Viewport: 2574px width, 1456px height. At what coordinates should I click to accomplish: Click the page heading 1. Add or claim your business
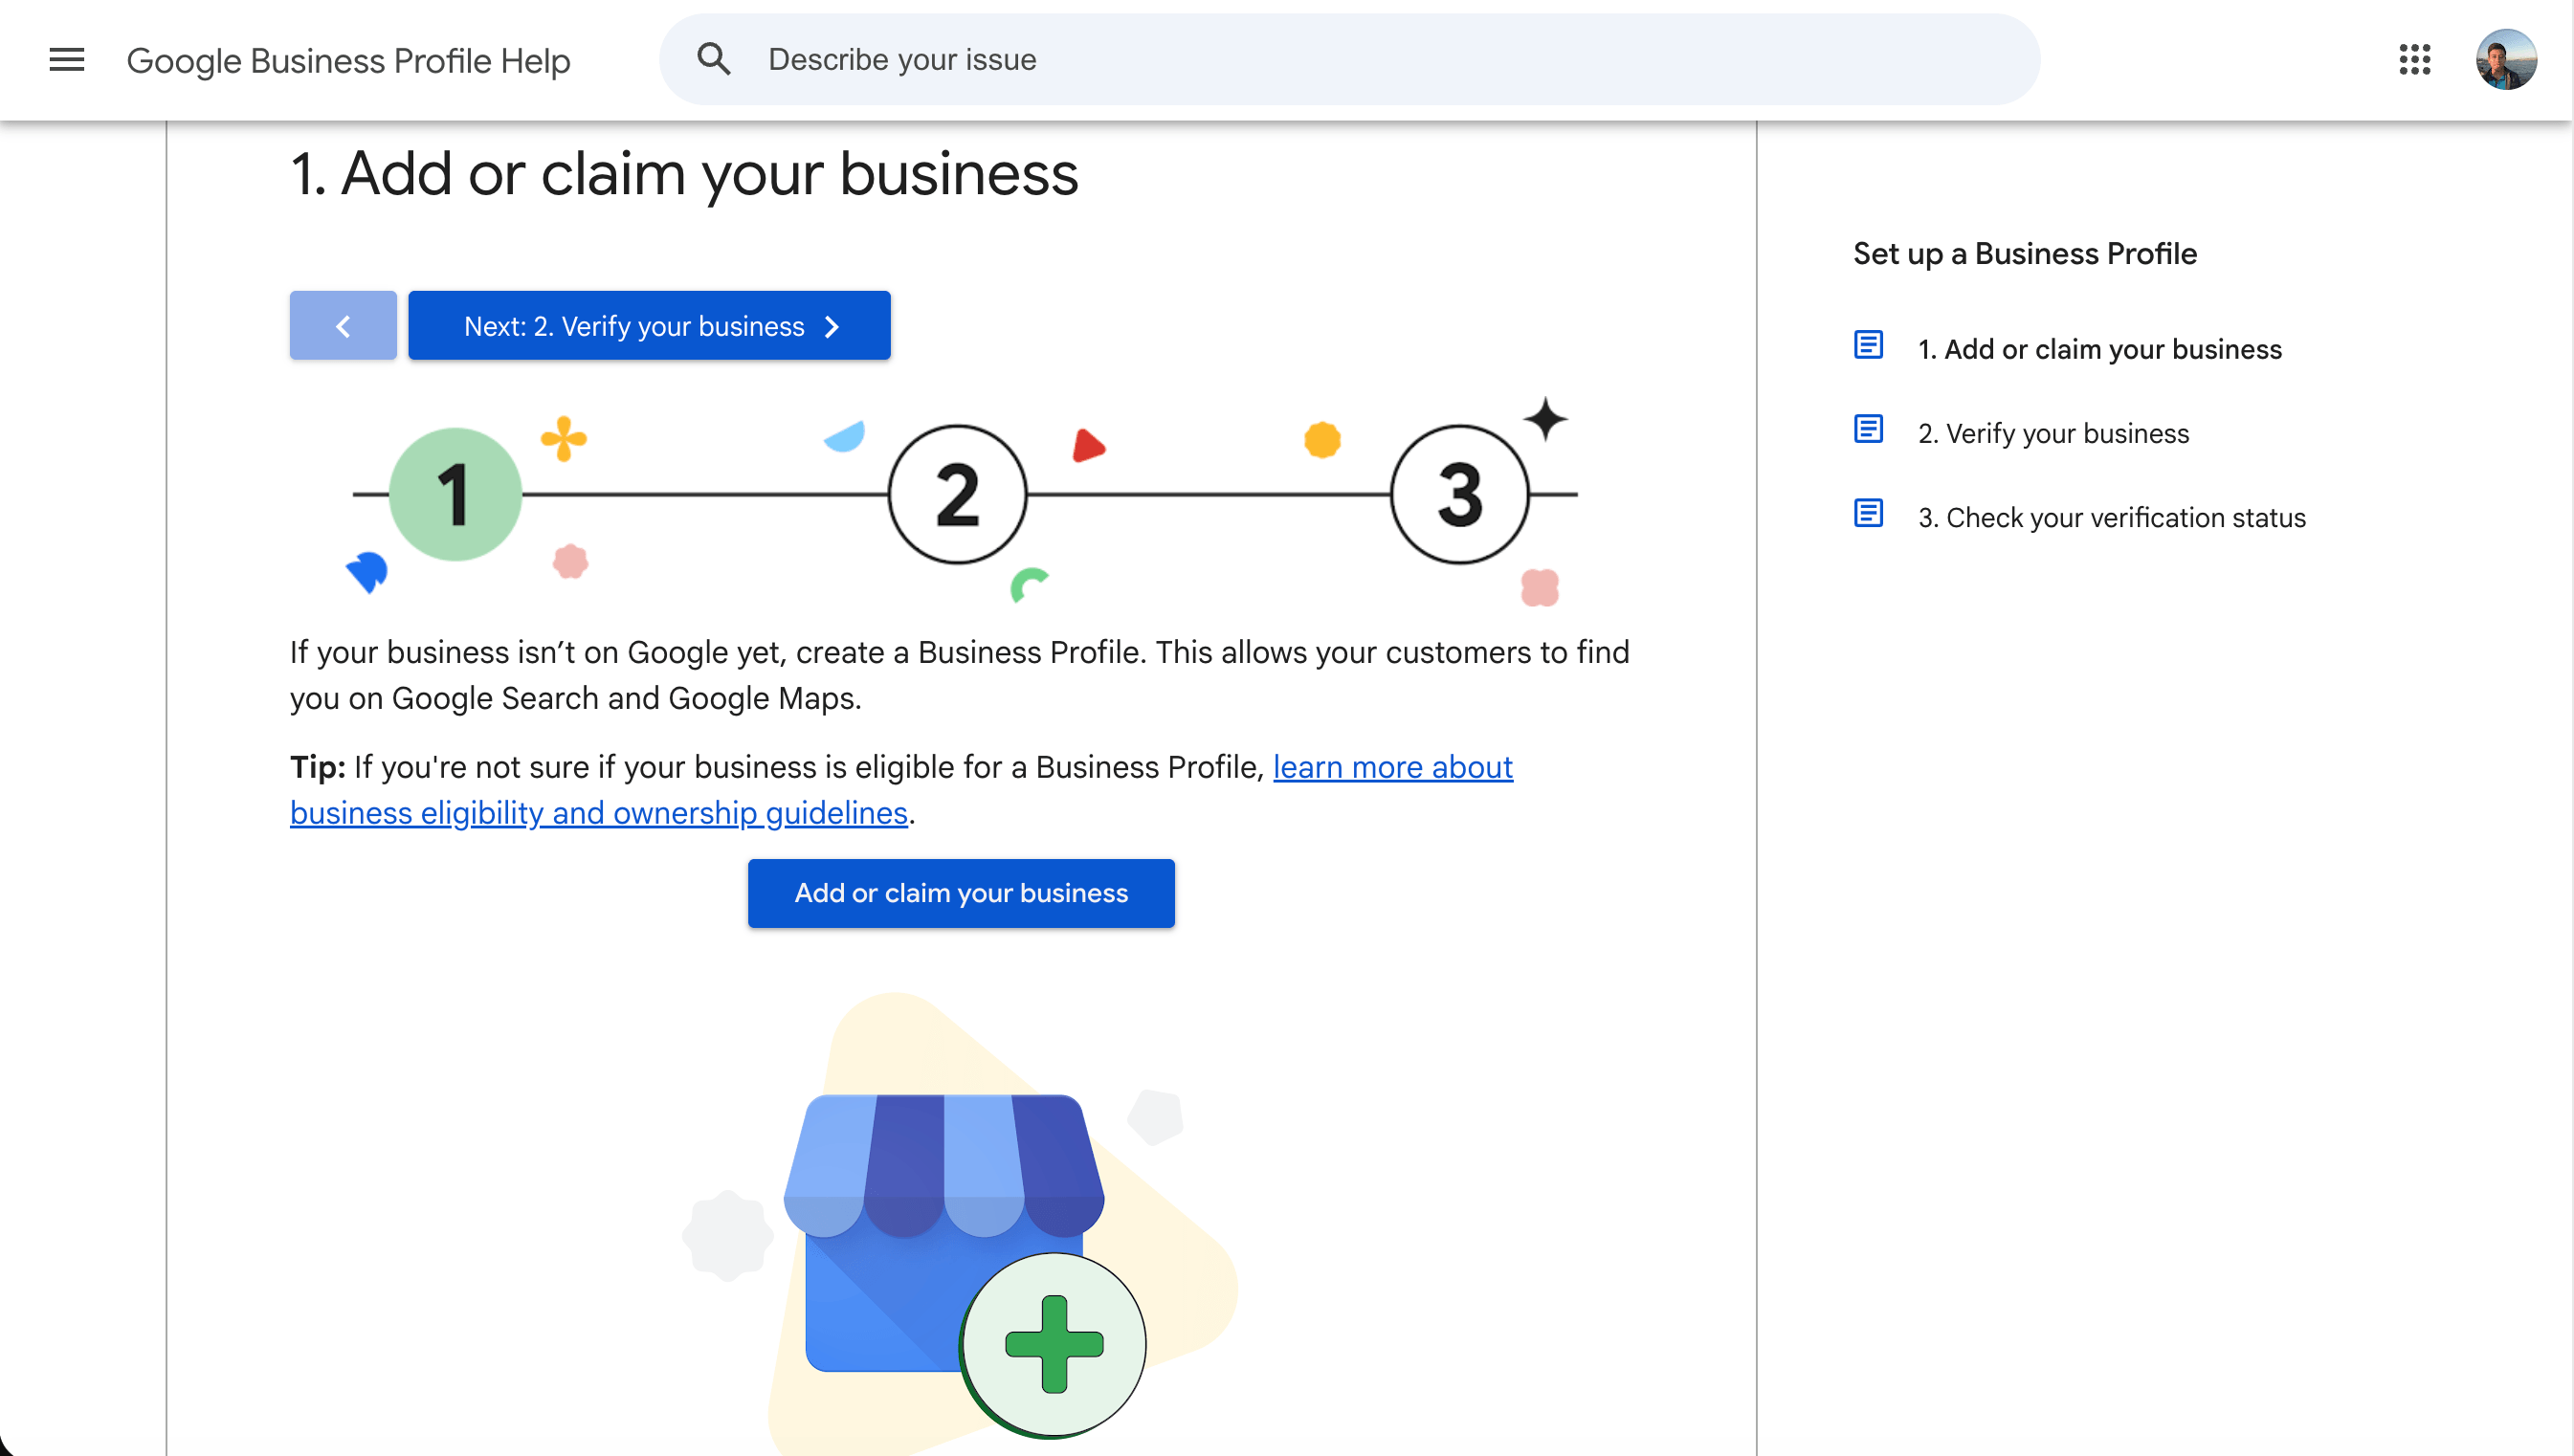point(684,174)
